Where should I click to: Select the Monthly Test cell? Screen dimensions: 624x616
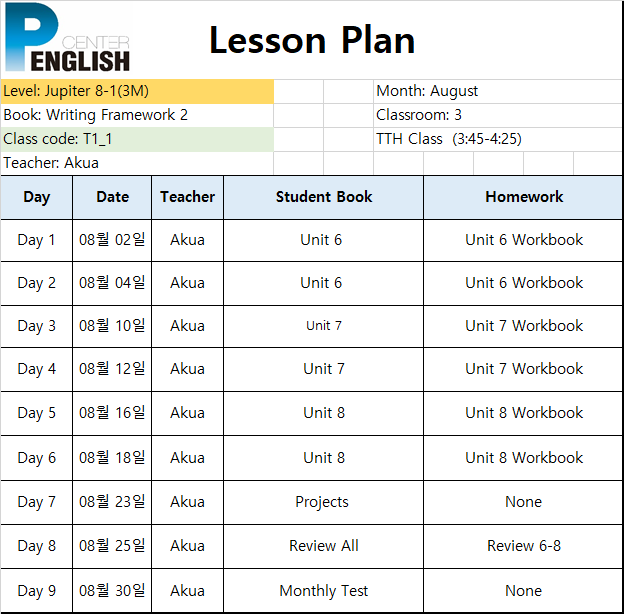[324, 591]
